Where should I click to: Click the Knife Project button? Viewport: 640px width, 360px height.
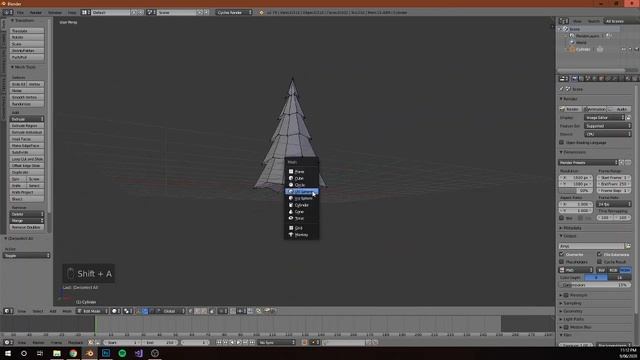(x=27, y=192)
